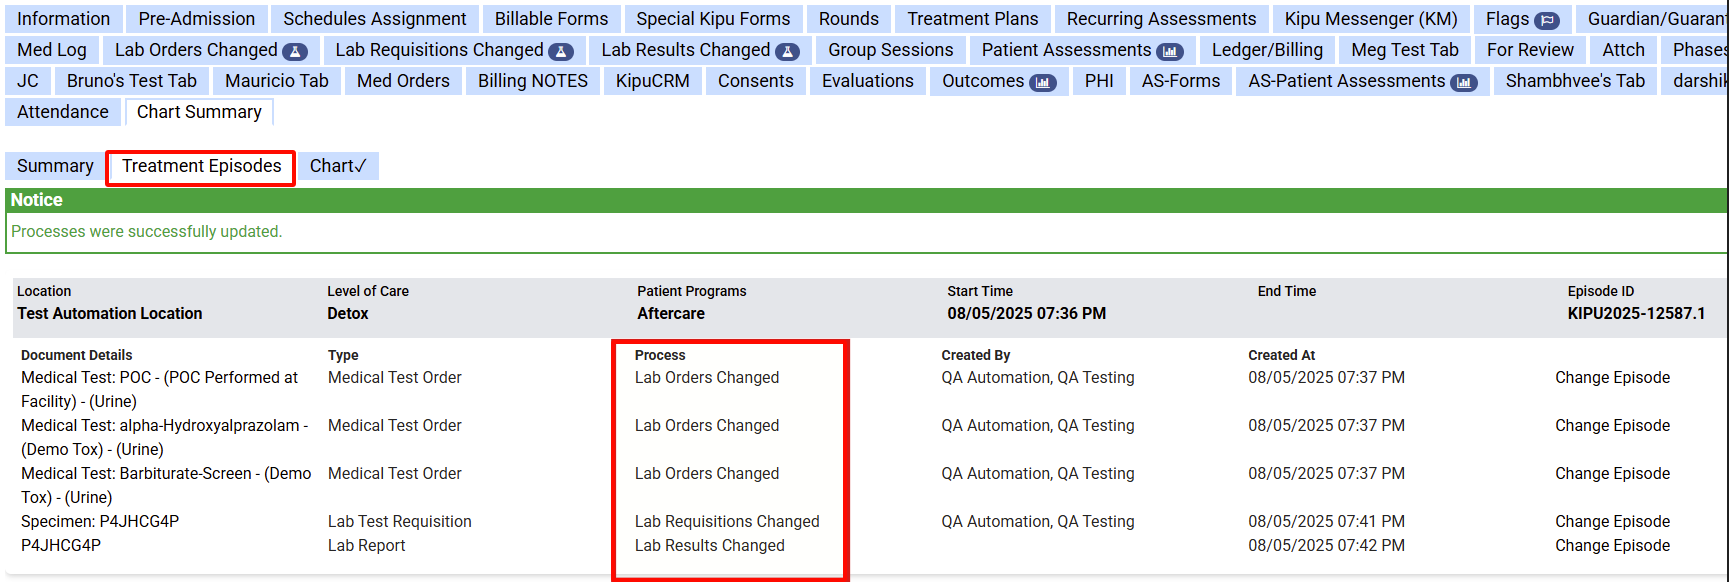Image resolution: width=1729 pixels, height=582 pixels.
Task: Click chart icon on Outcomes tab
Action: pos(1042,82)
